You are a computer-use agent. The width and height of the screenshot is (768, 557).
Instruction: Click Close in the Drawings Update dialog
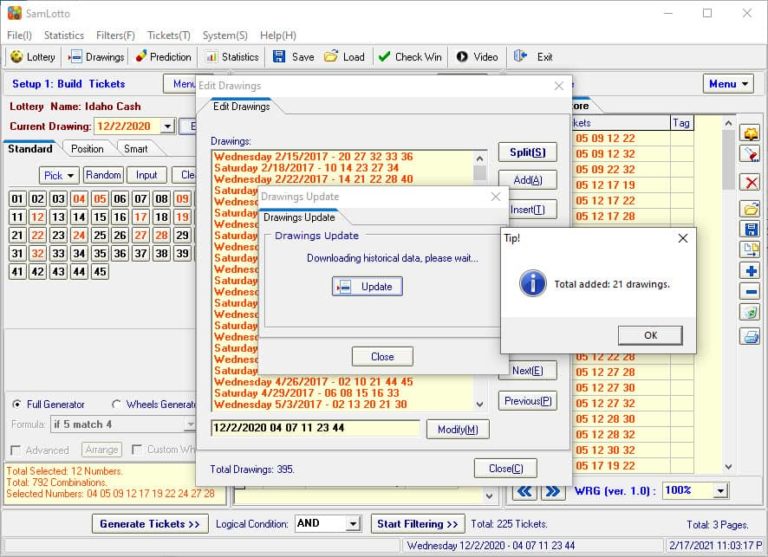pos(383,357)
